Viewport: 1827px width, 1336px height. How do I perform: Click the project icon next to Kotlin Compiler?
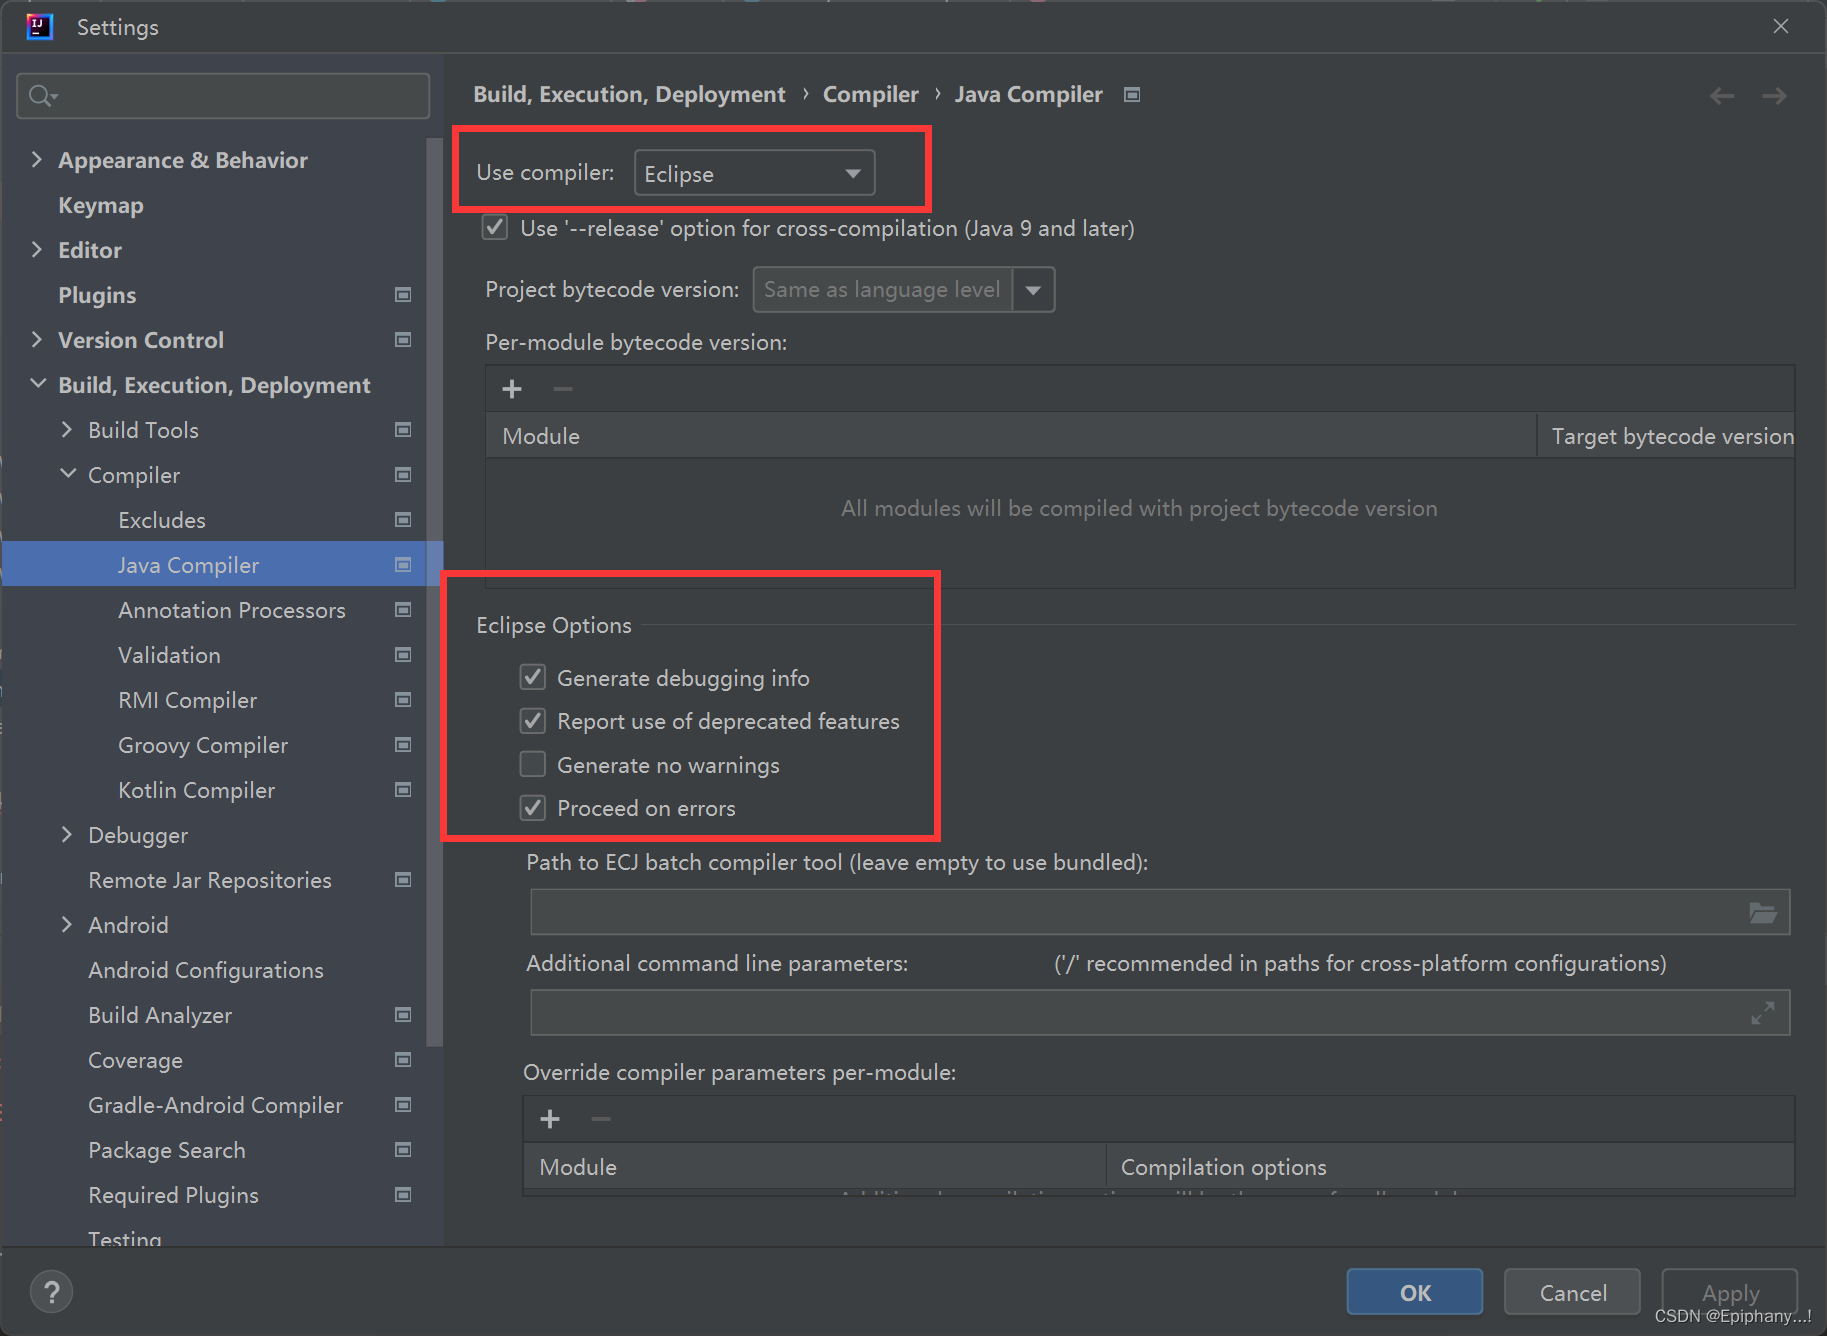click(x=403, y=790)
